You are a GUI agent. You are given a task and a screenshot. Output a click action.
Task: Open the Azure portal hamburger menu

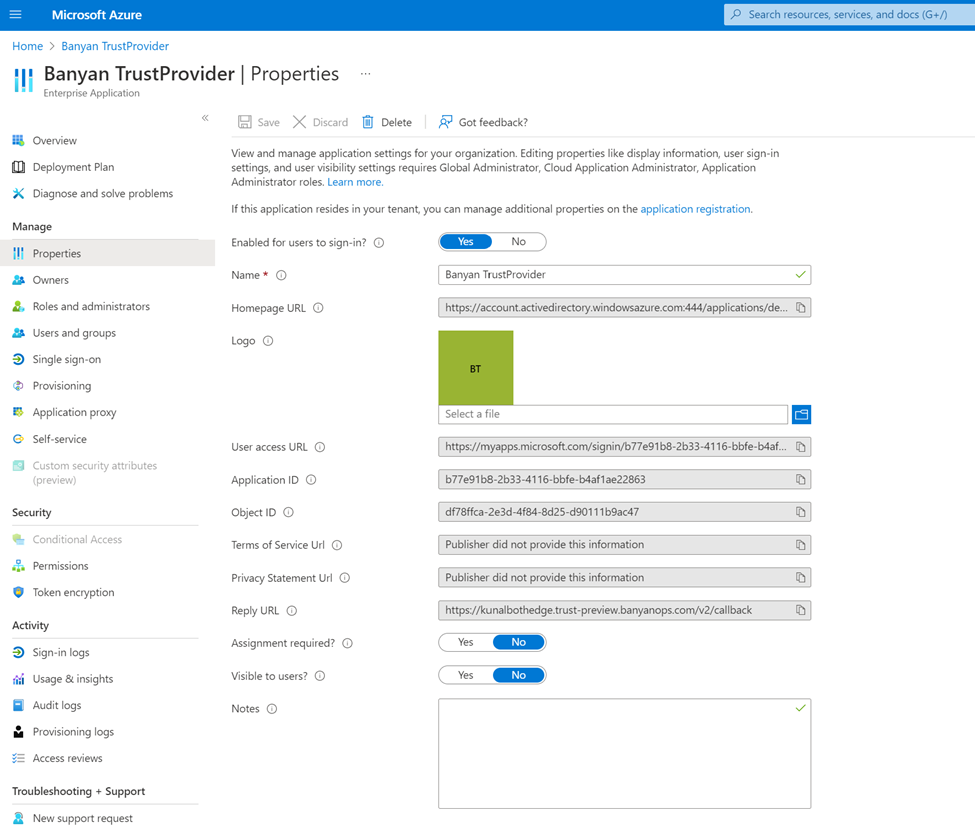click(x=16, y=14)
